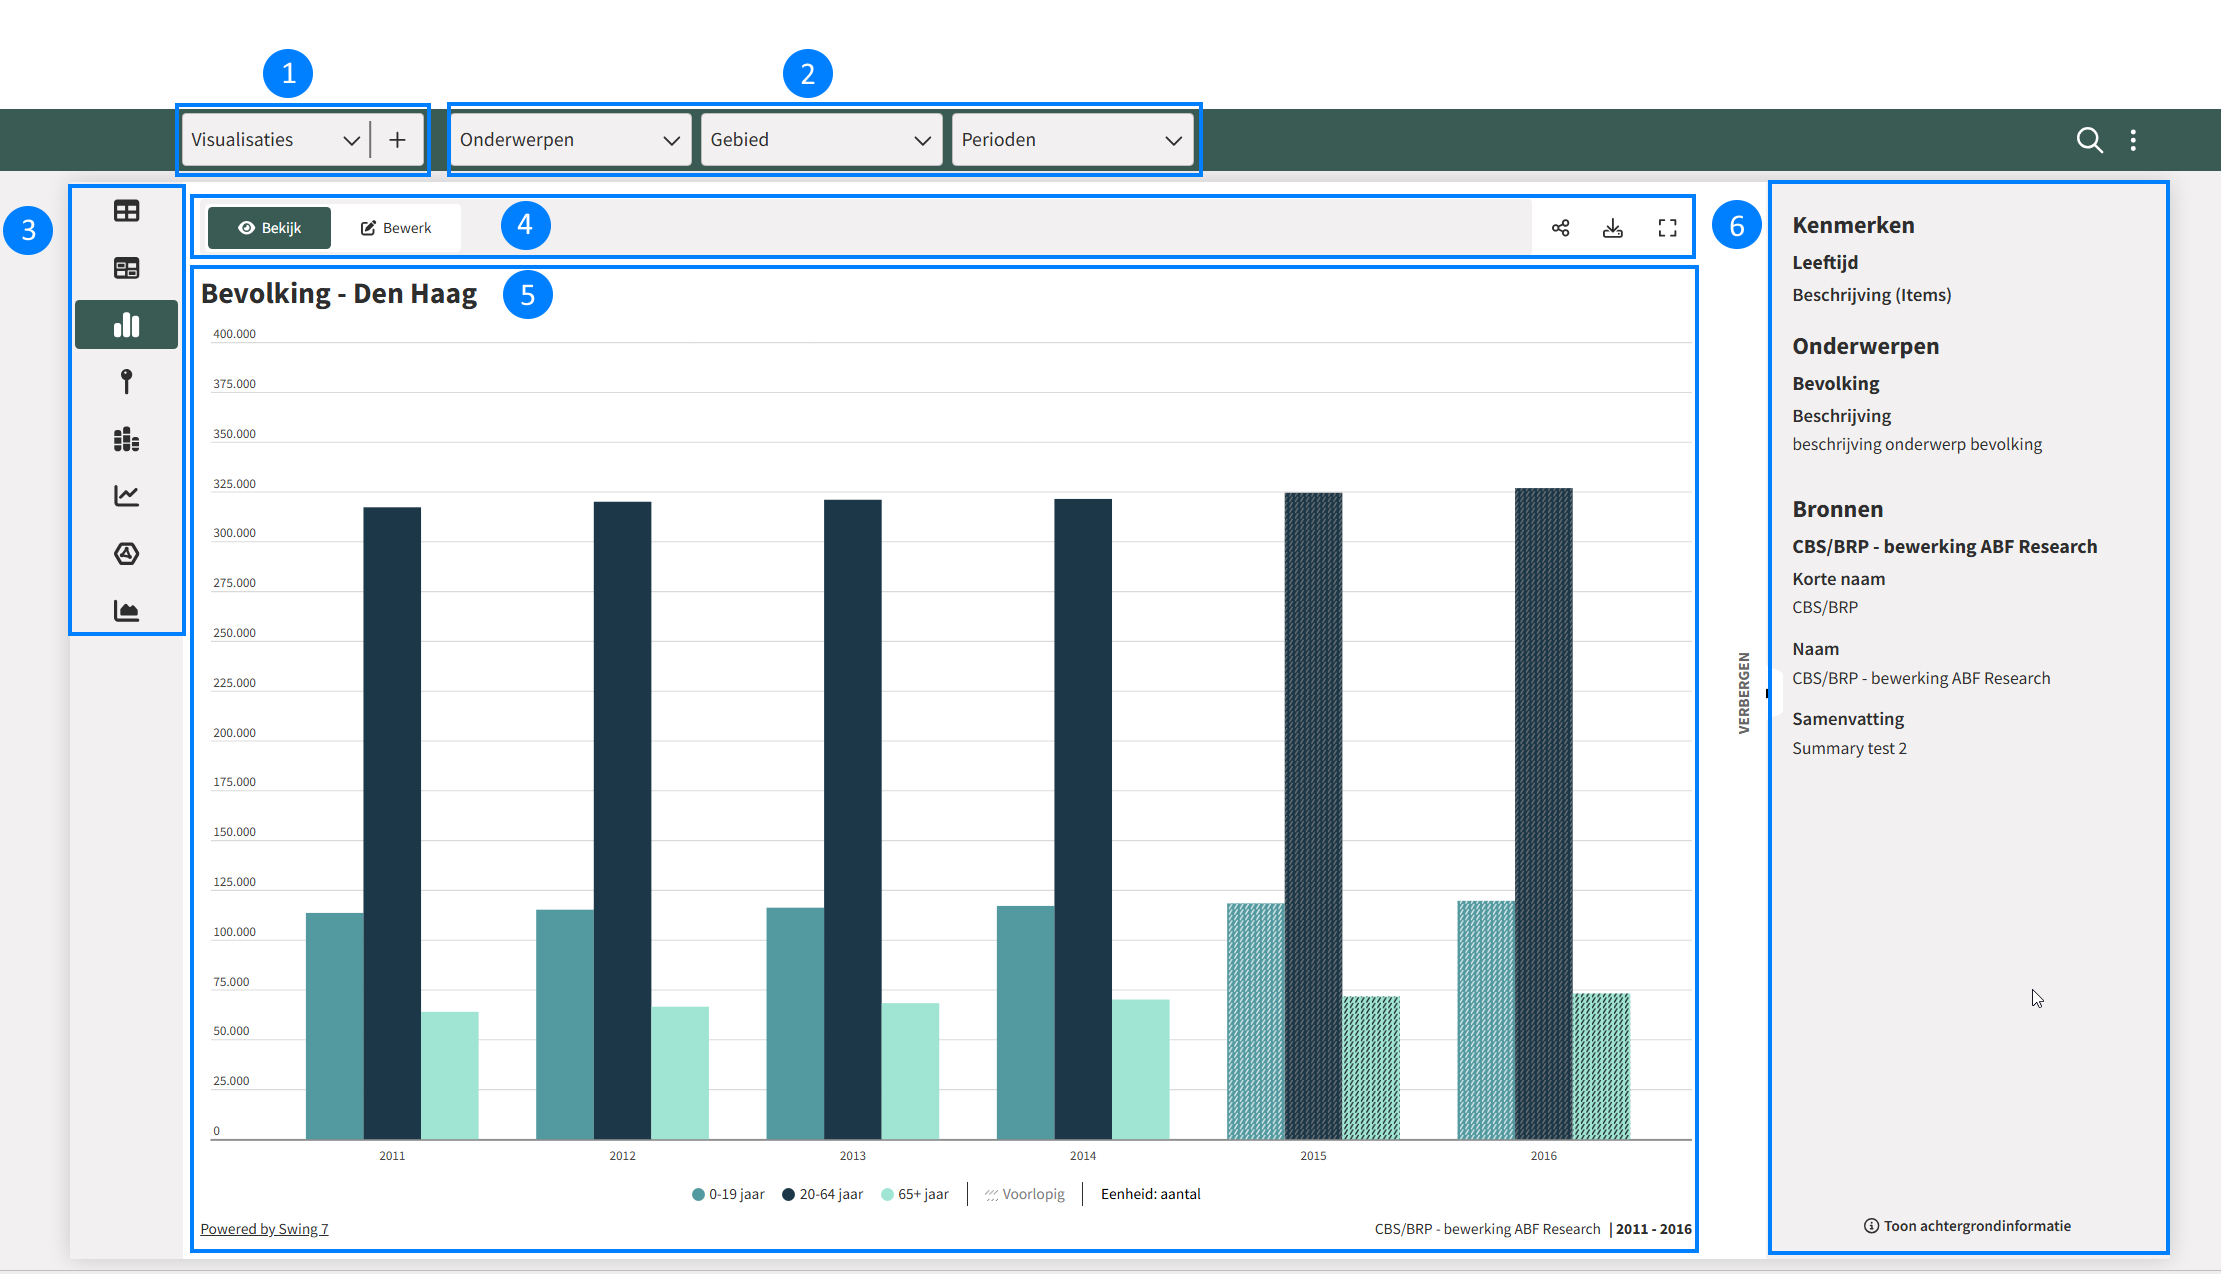
Task: Toggle the 0-19 jaar legend series
Action: 728,1194
